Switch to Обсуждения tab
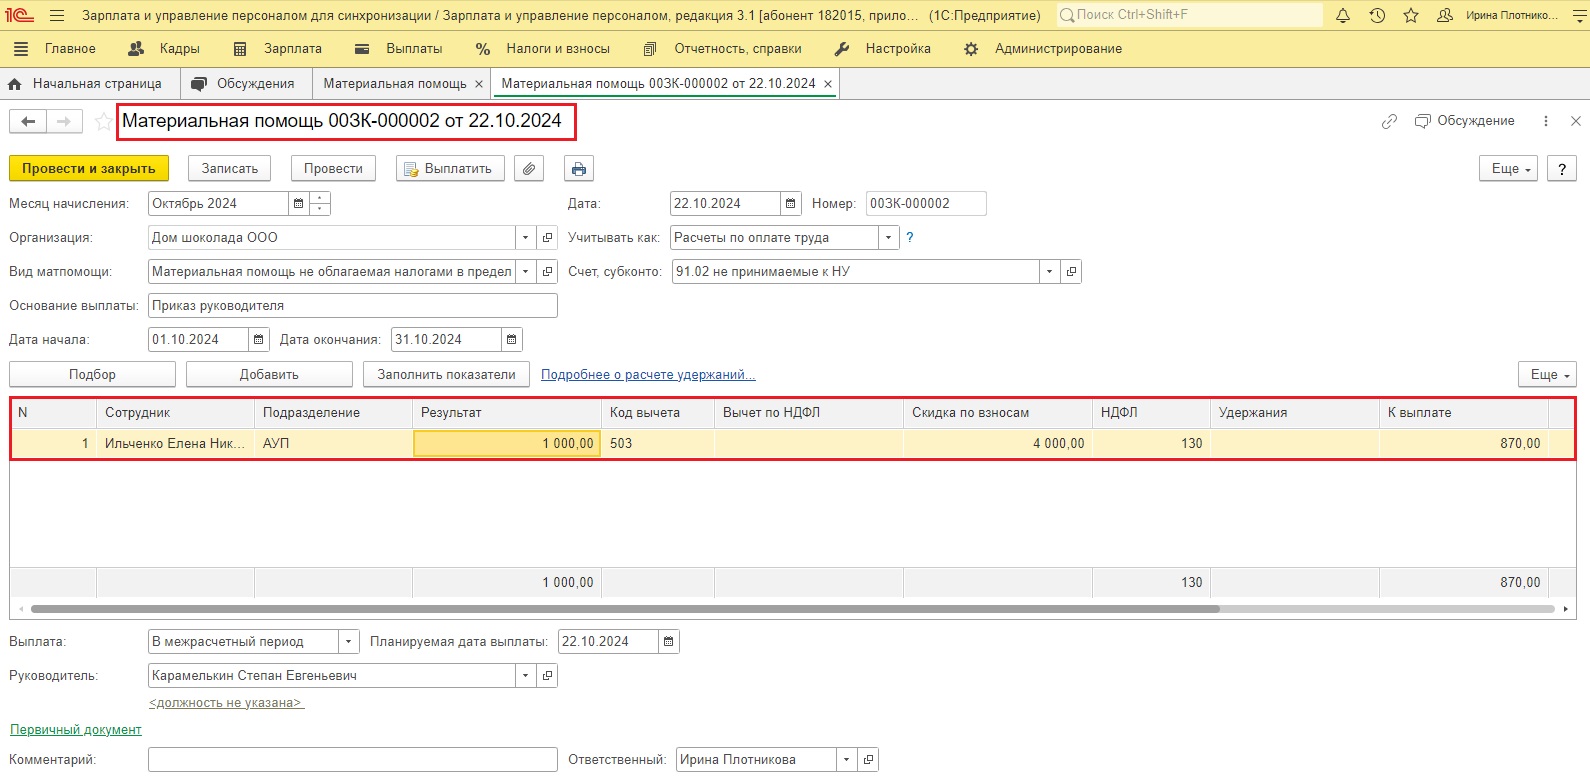The height and width of the screenshot is (784, 1590). pos(245,84)
